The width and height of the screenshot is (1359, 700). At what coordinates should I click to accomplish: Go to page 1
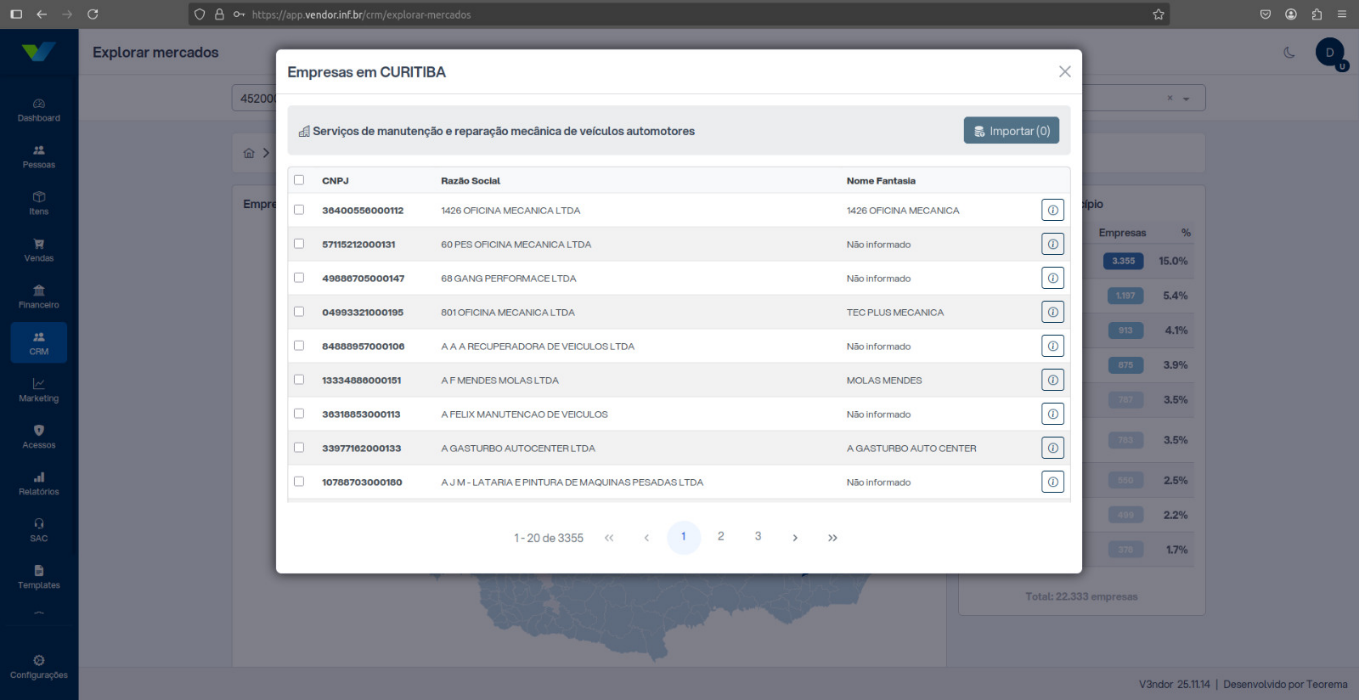(684, 537)
